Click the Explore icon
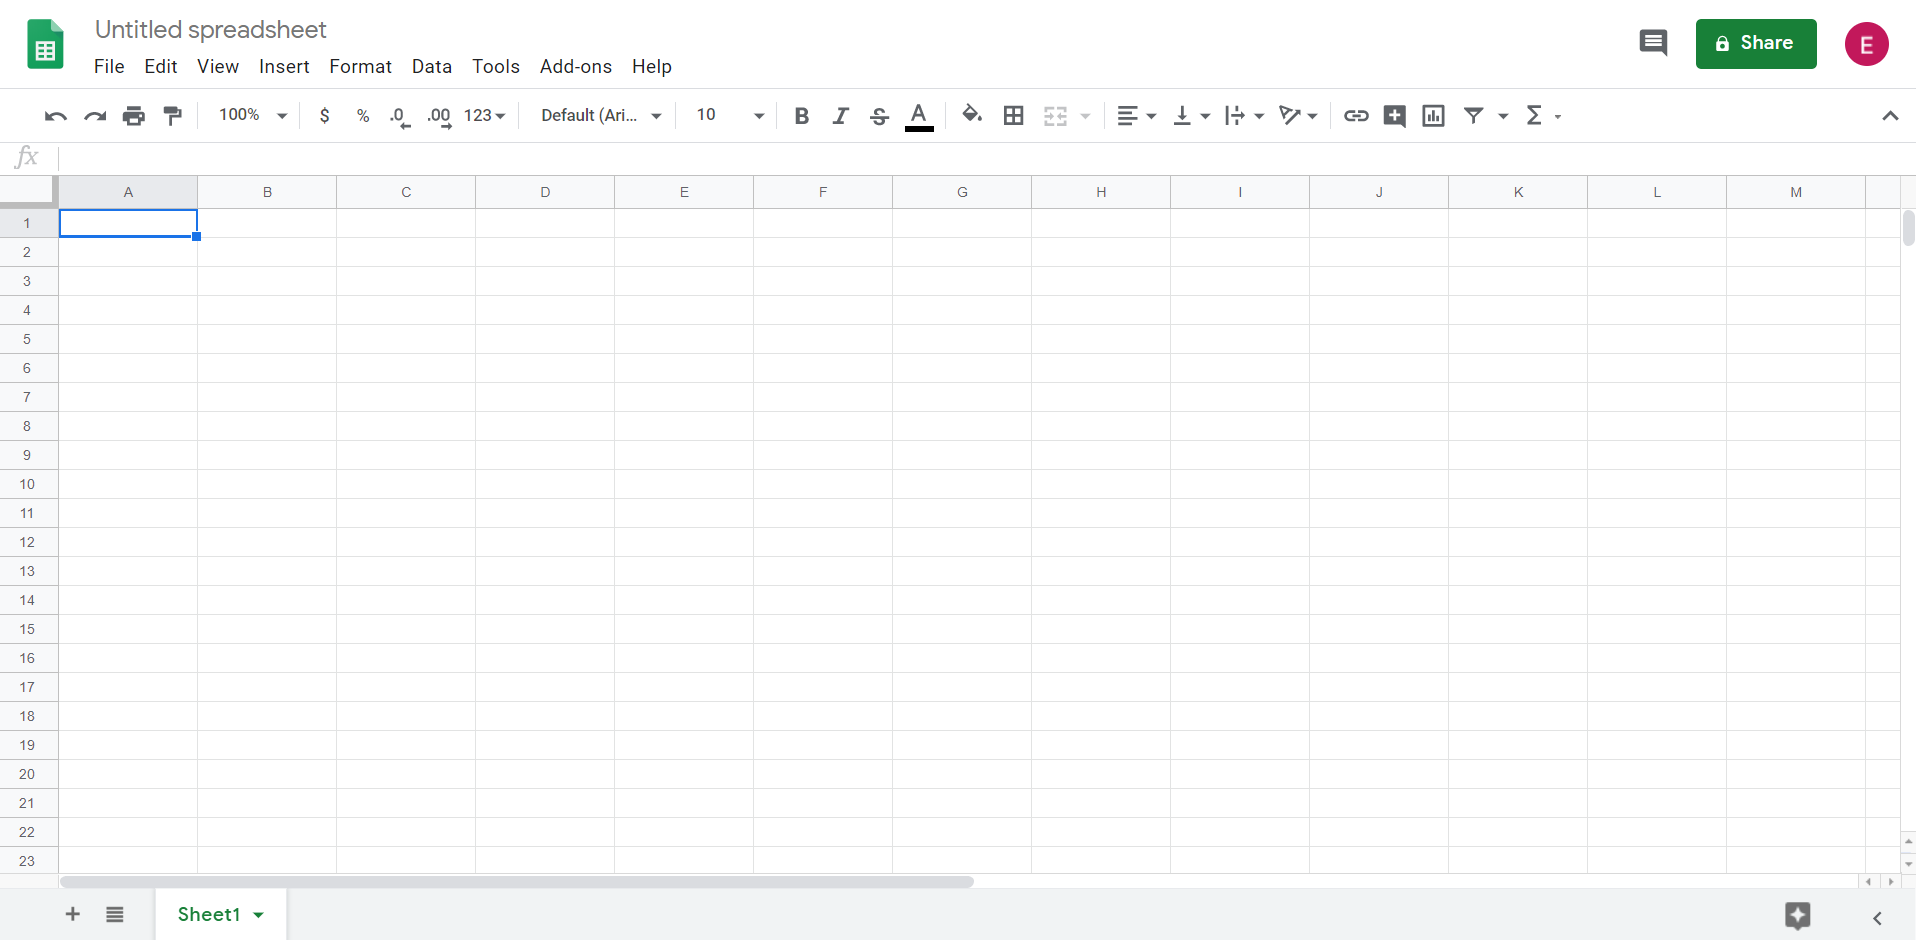 click(1798, 915)
